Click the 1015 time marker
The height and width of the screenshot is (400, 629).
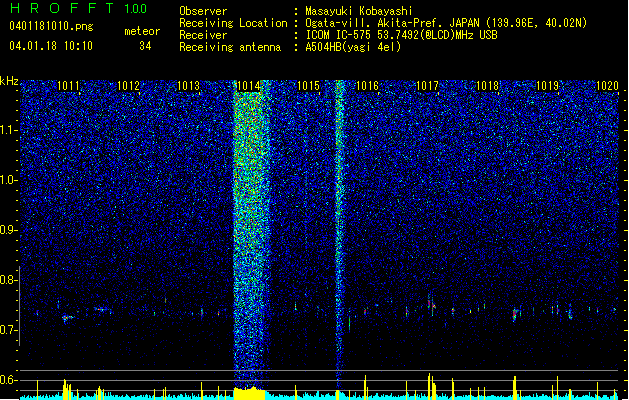point(308,86)
